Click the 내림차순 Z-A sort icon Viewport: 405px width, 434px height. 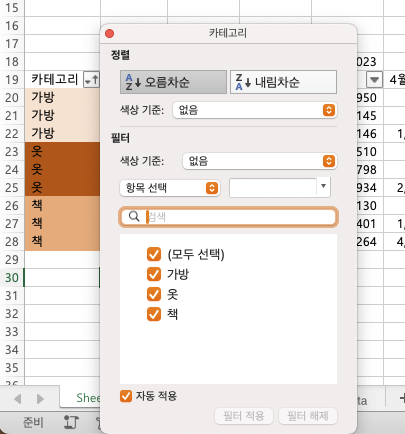[x=243, y=82]
